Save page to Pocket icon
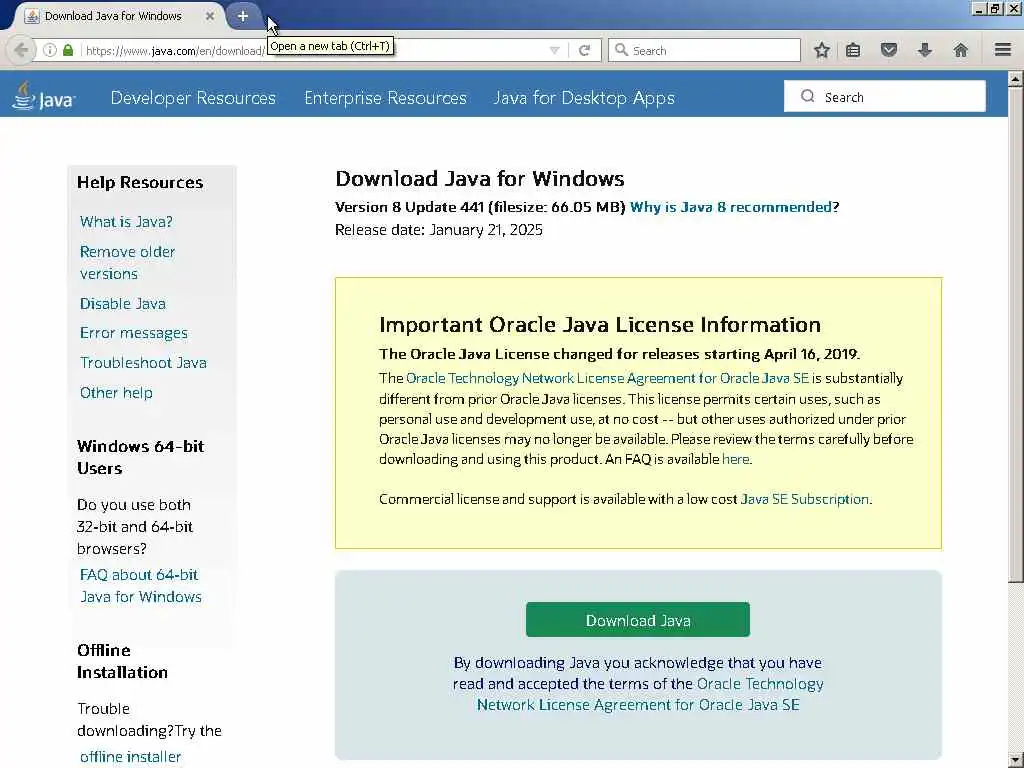Image resolution: width=1024 pixels, height=768 pixels. pos(889,50)
